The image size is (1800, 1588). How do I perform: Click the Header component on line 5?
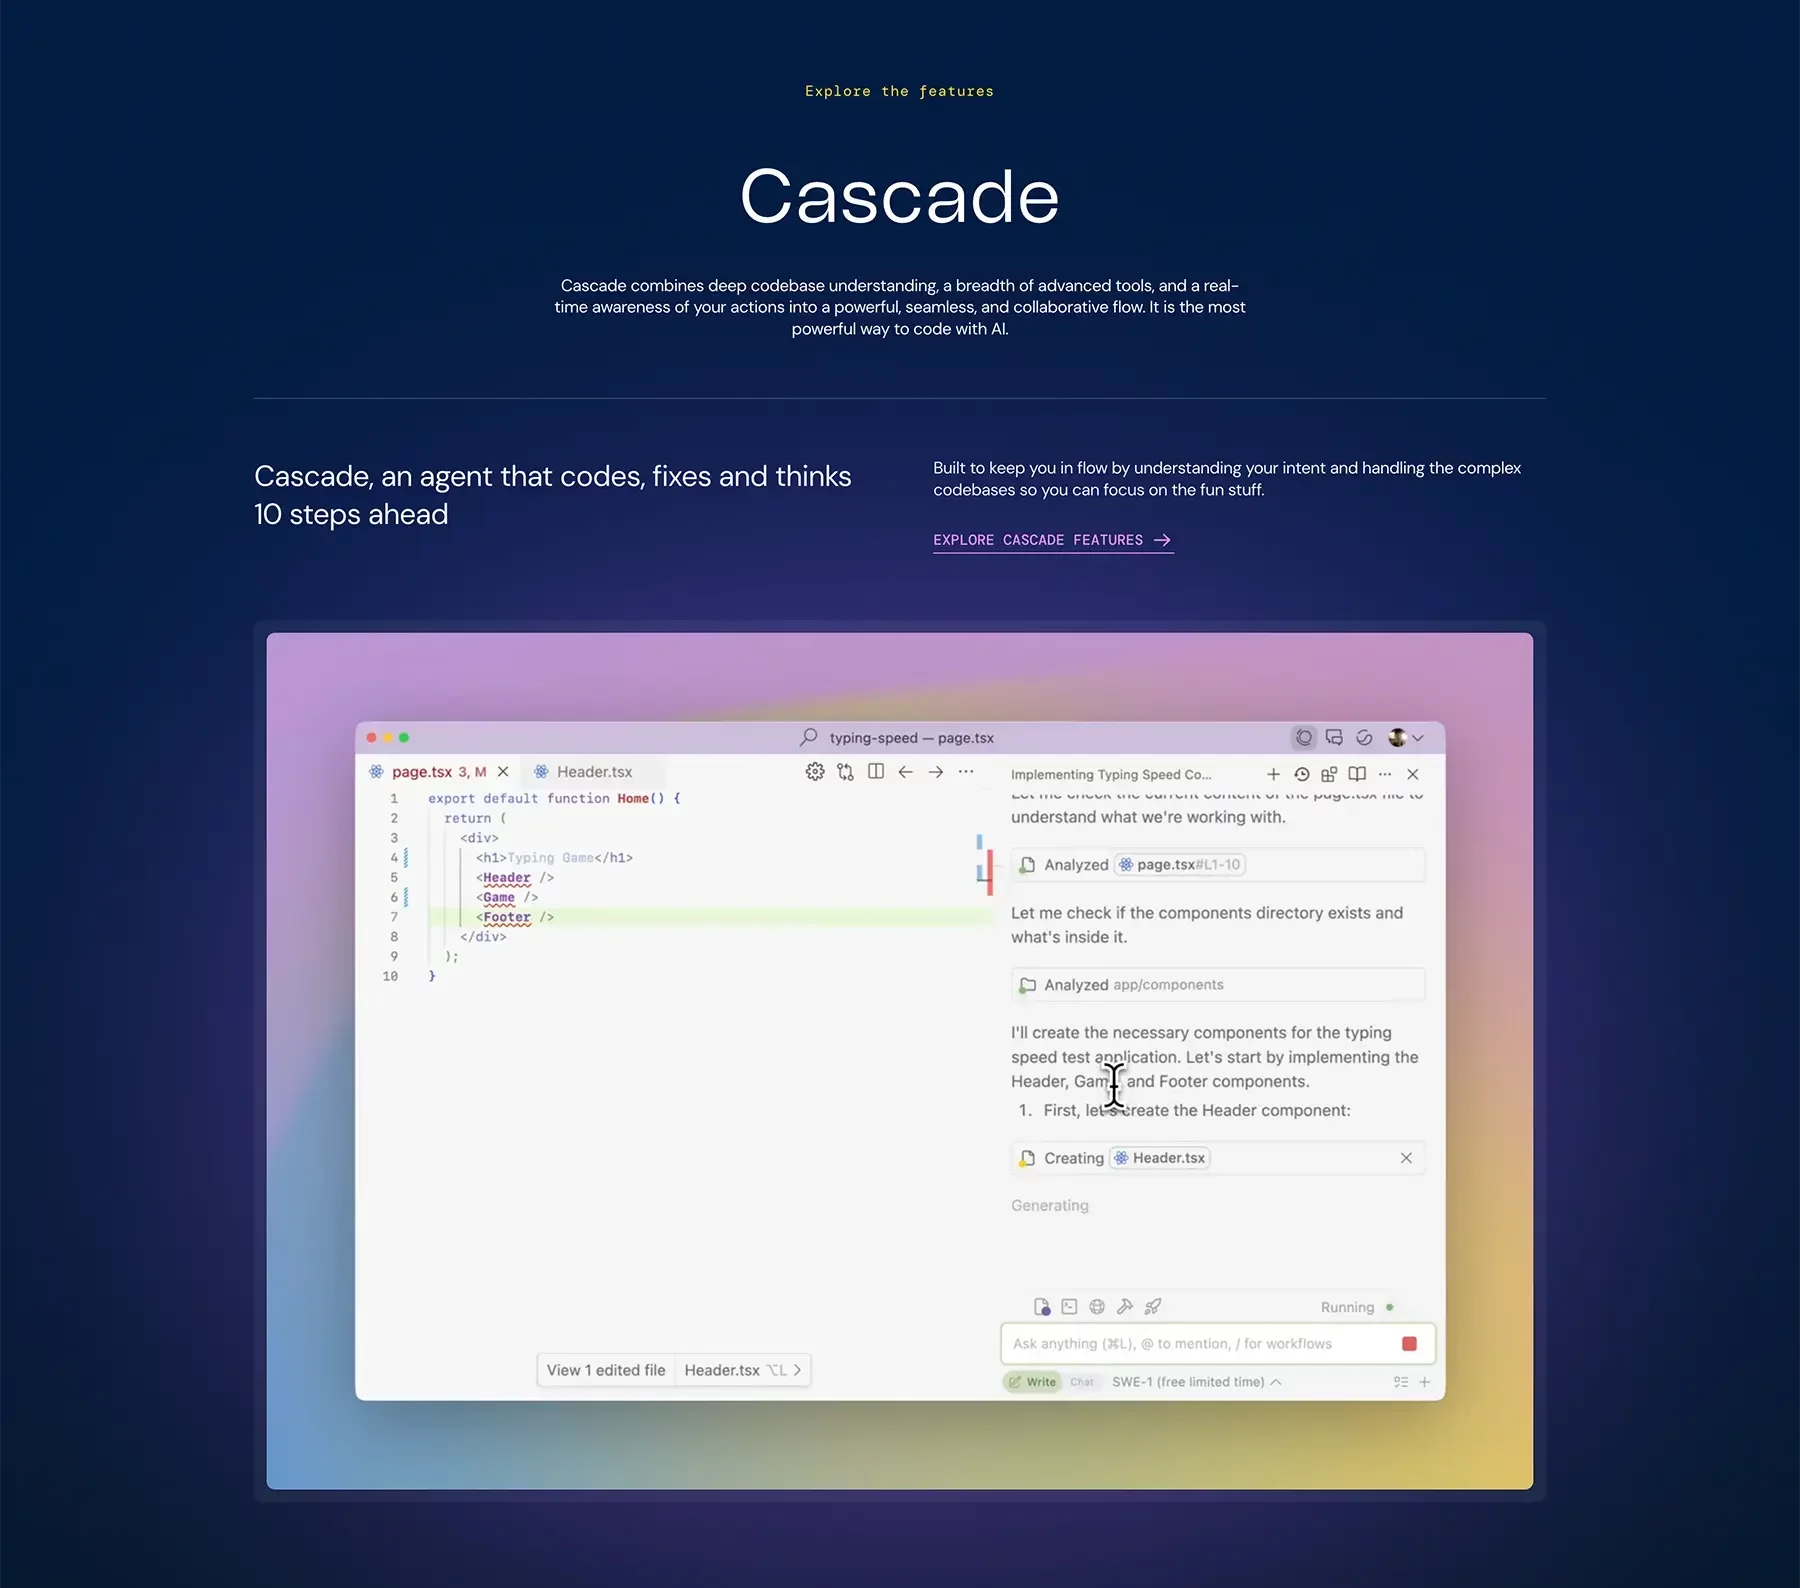click(507, 878)
